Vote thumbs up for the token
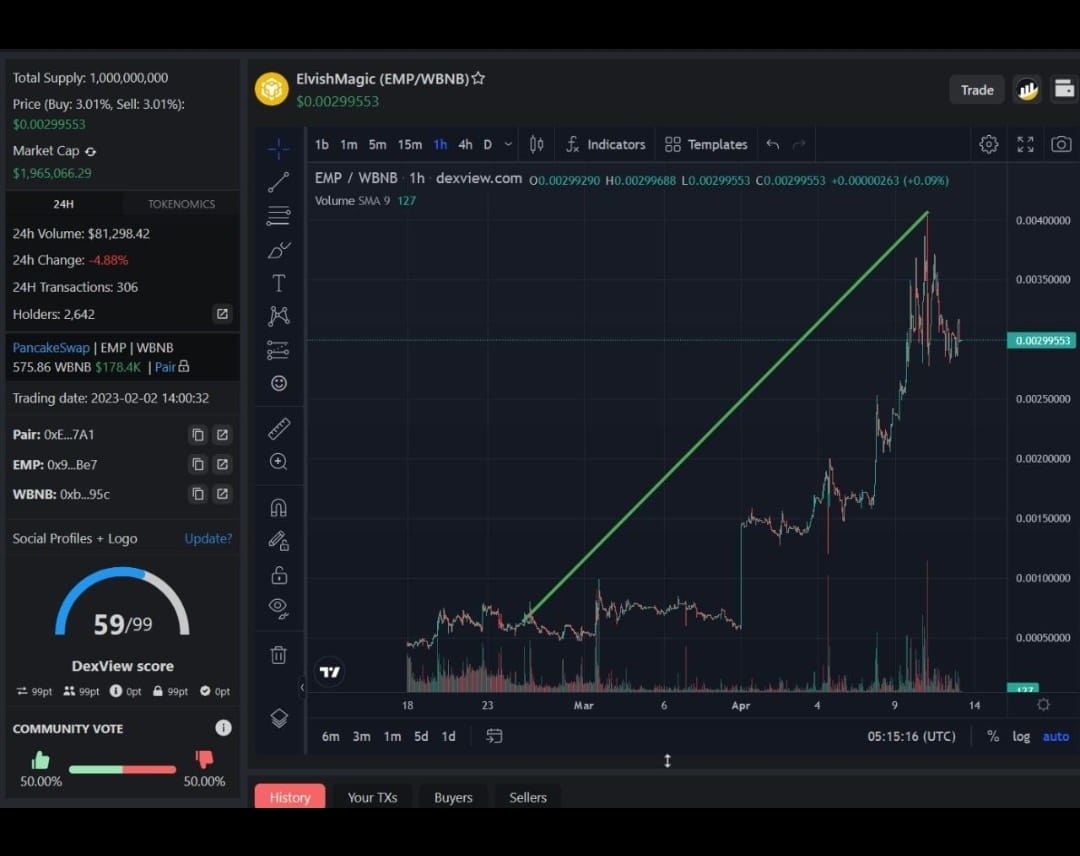The height and width of the screenshot is (856, 1080). click(x=41, y=760)
